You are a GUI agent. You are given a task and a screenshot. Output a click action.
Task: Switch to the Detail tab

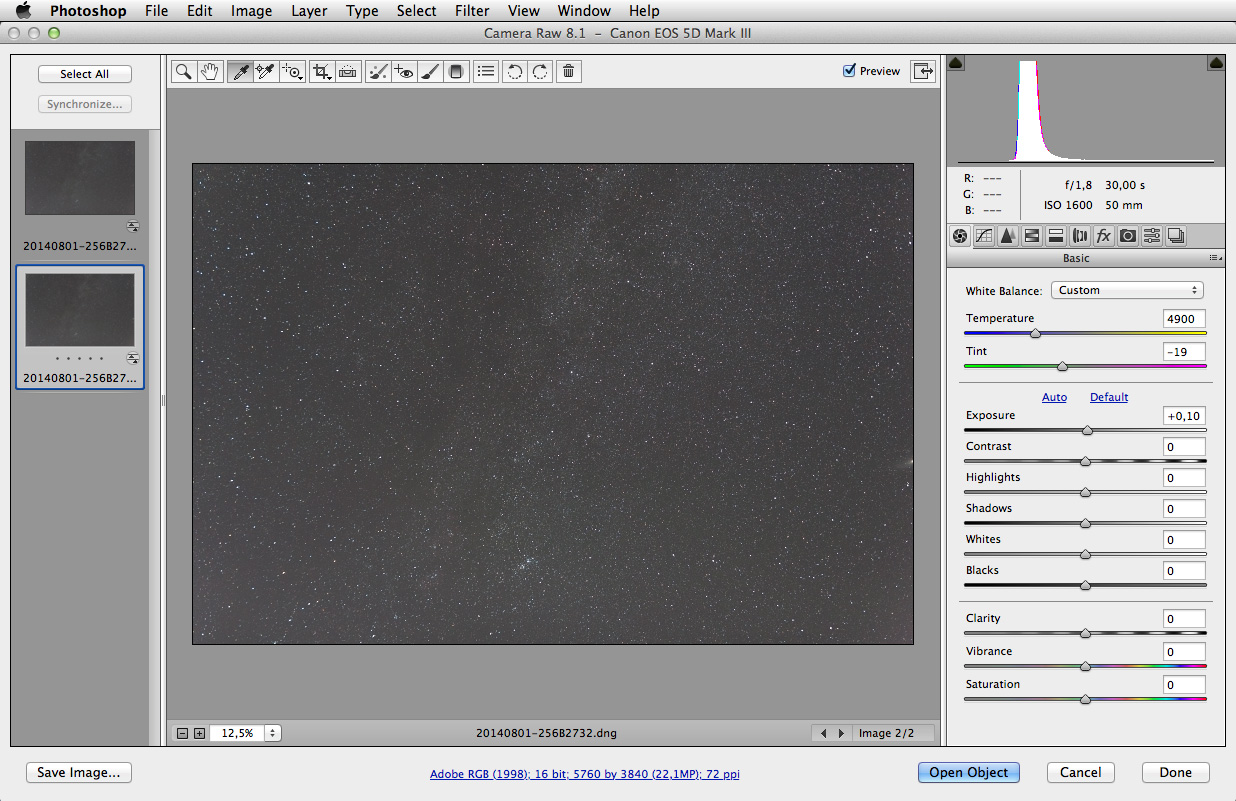click(1007, 236)
